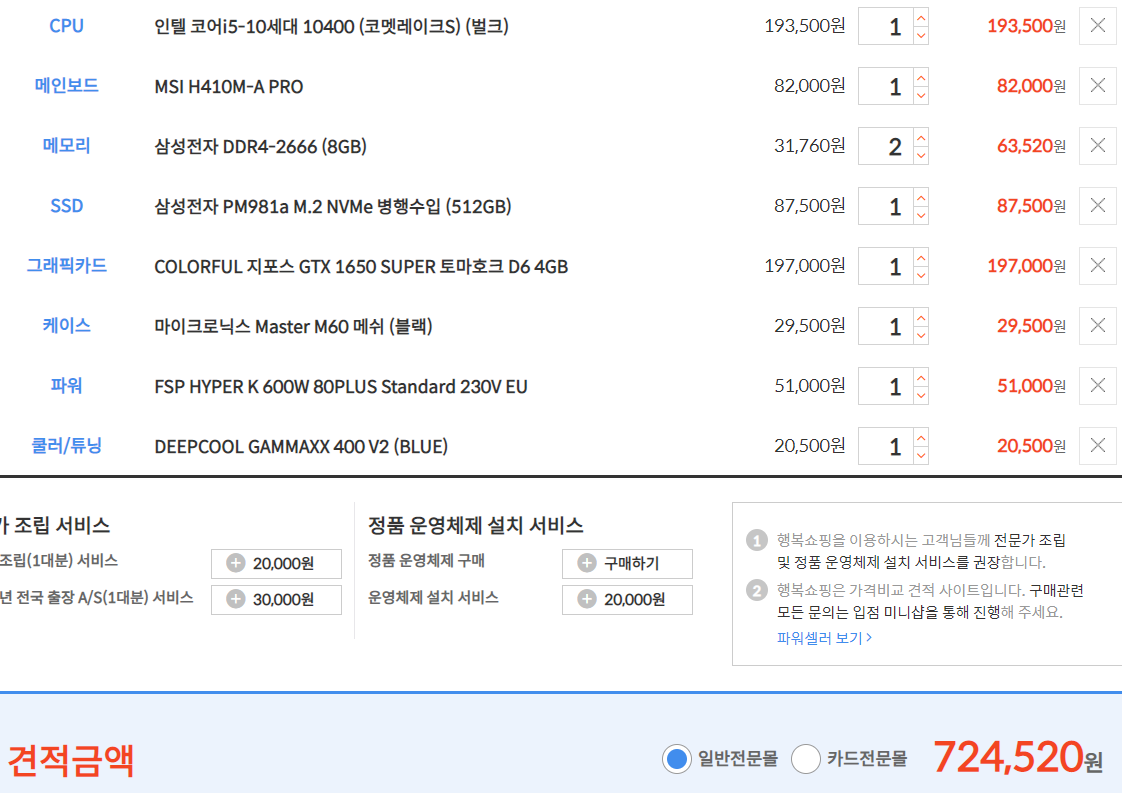
Task: Decrease SSD quantity with down arrow
Action: tap(921, 215)
